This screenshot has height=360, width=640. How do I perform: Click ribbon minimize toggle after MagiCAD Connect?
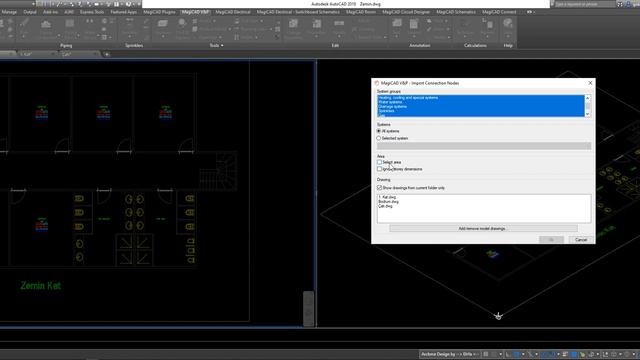(529, 12)
